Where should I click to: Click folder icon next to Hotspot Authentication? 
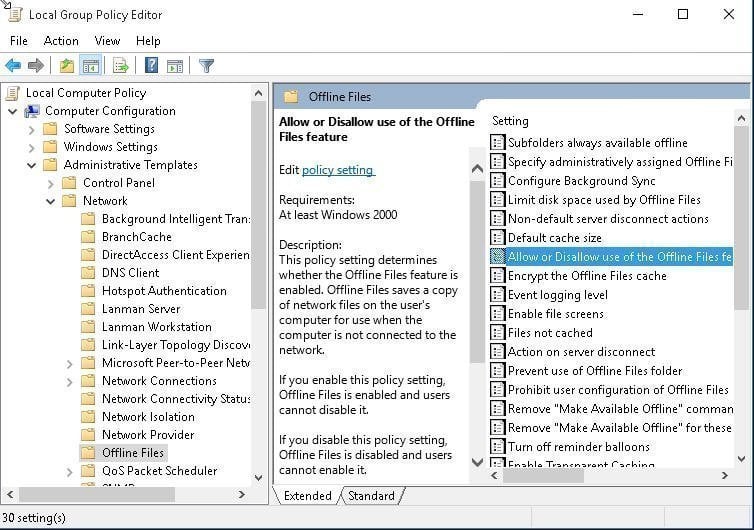(88, 290)
